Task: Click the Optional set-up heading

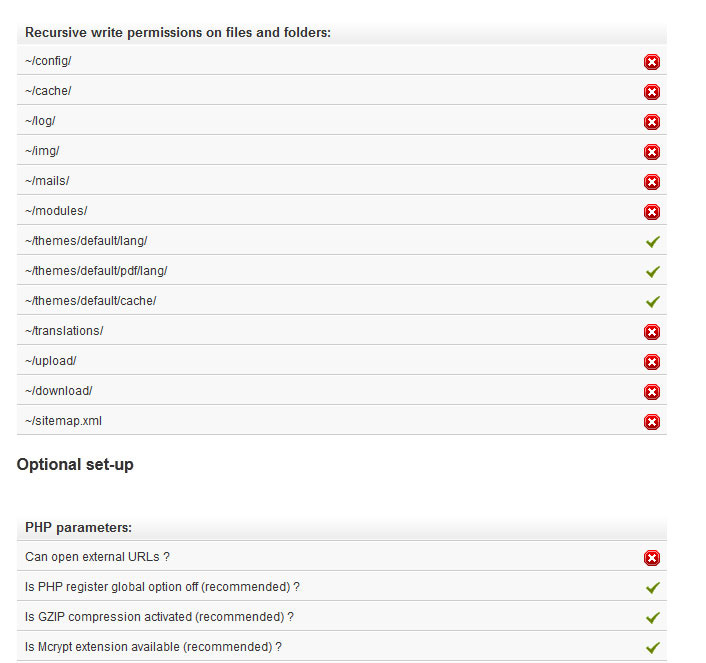Action: click(75, 465)
